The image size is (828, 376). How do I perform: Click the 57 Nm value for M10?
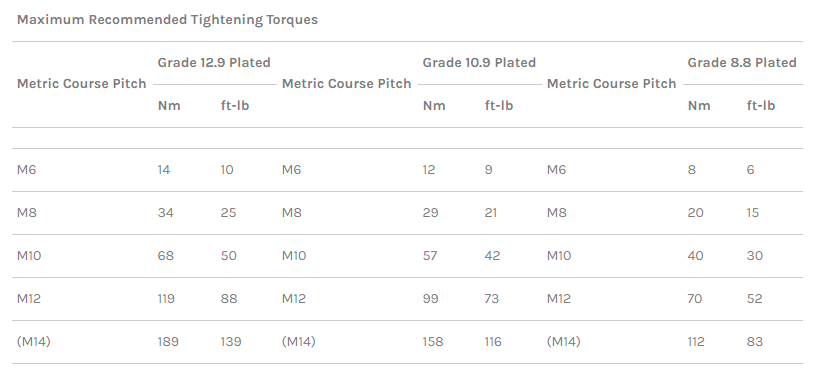(x=430, y=256)
